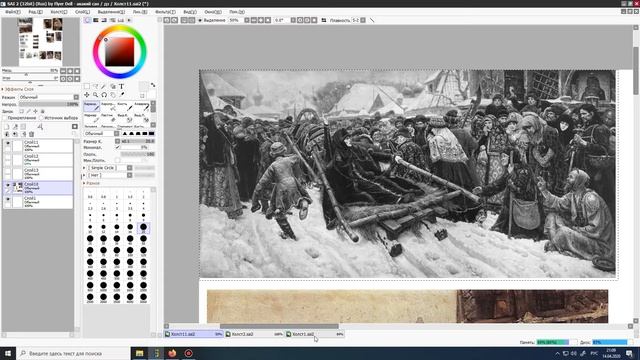Select the Hand pan tool
Image resolution: width=640 pixels, height=360 pixels.
113,95
